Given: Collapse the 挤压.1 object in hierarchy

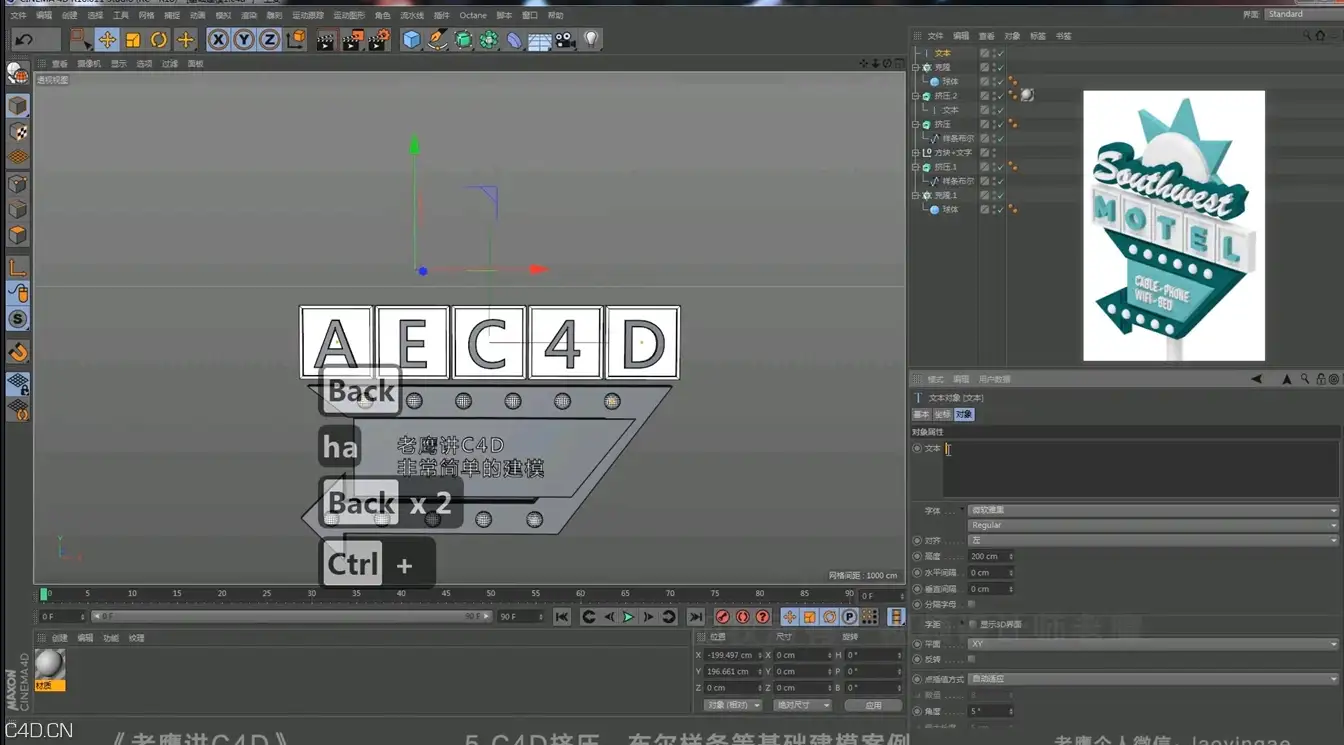Looking at the screenshot, I should tap(915, 167).
